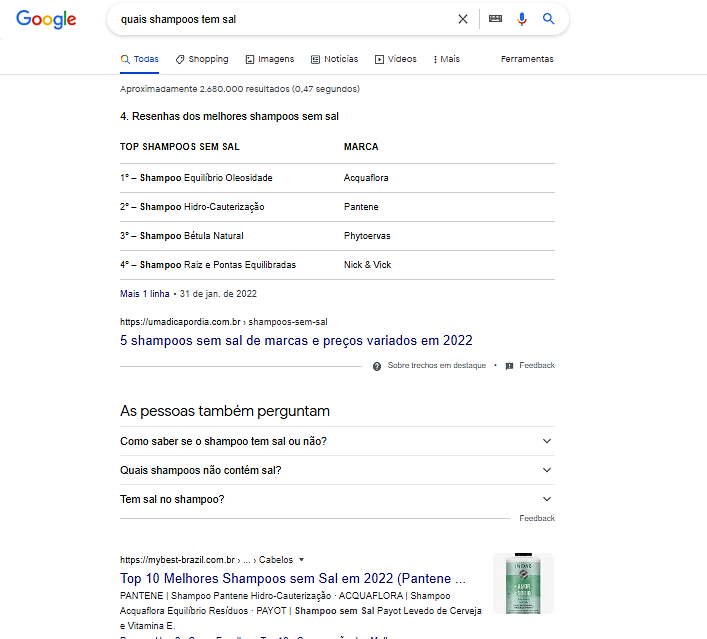
Task: Open the on-screen keyboard icon
Action: tap(495, 19)
